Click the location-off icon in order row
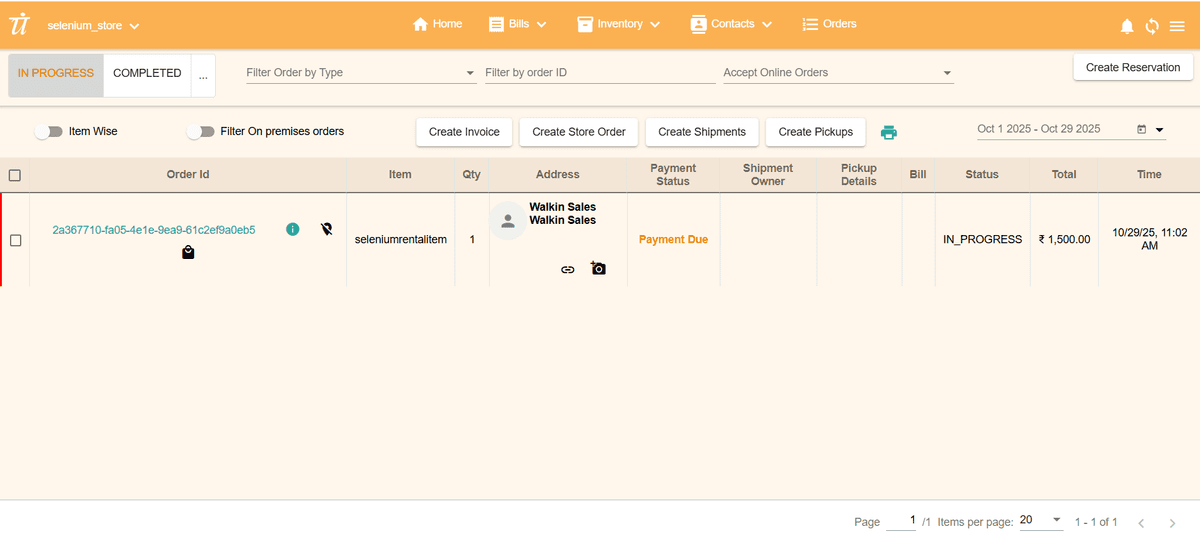 (327, 229)
